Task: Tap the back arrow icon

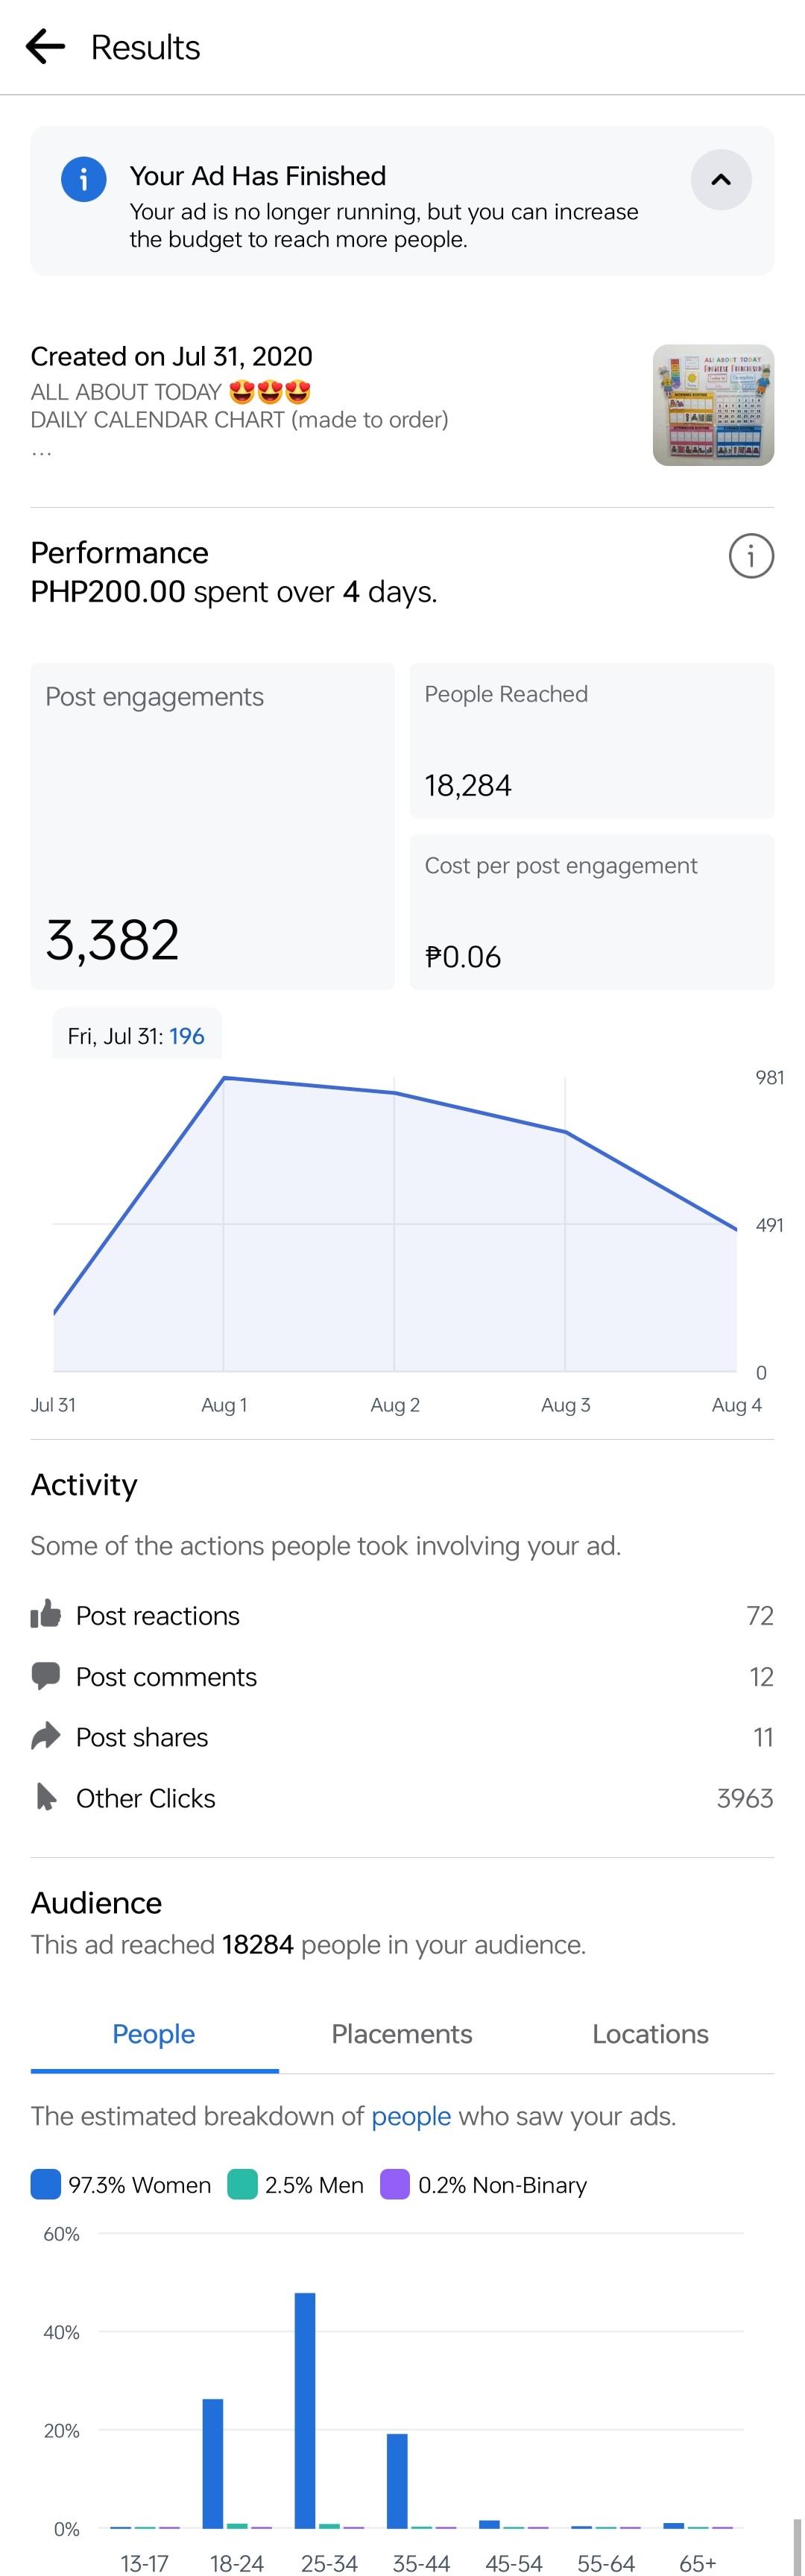Action: pos(45,47)
